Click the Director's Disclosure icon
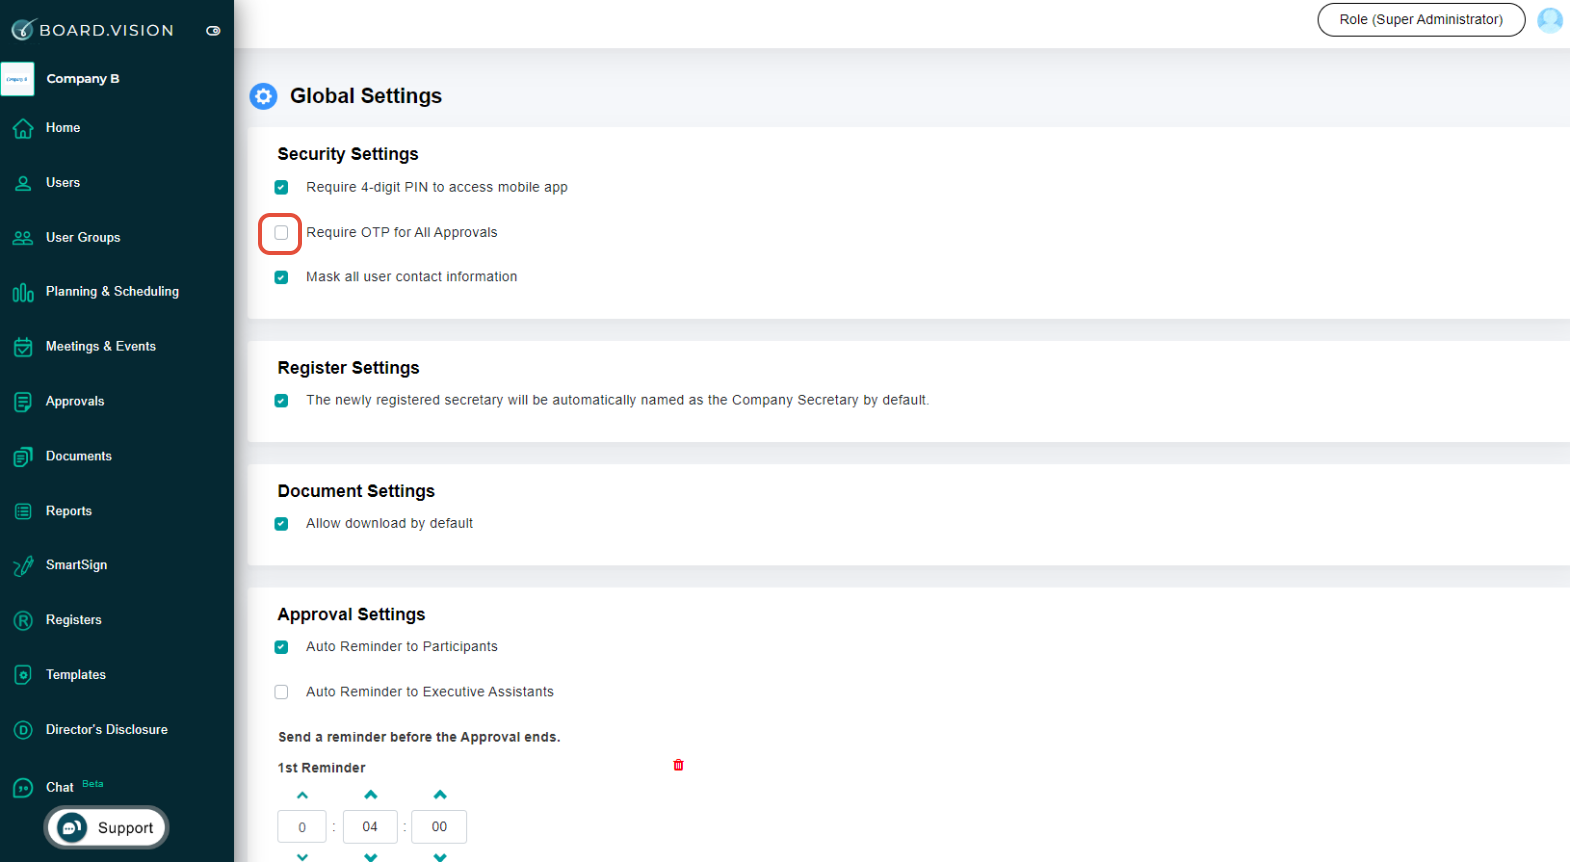Viewport: 1570px width, 862px height. click(x=23, y=730)
